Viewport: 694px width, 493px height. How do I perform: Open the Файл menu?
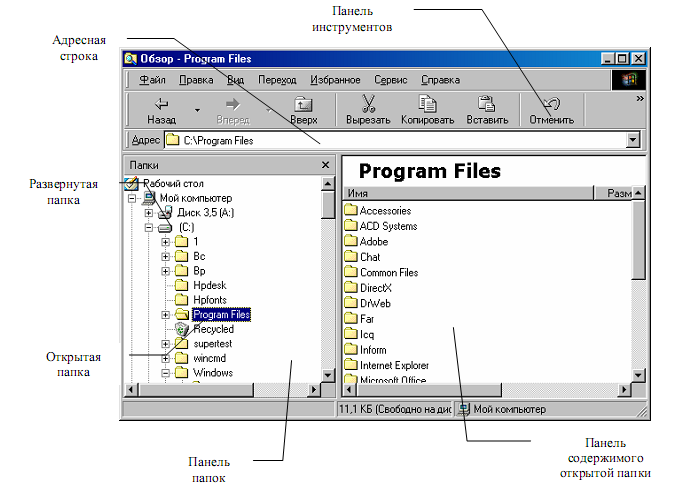[152, 80]
